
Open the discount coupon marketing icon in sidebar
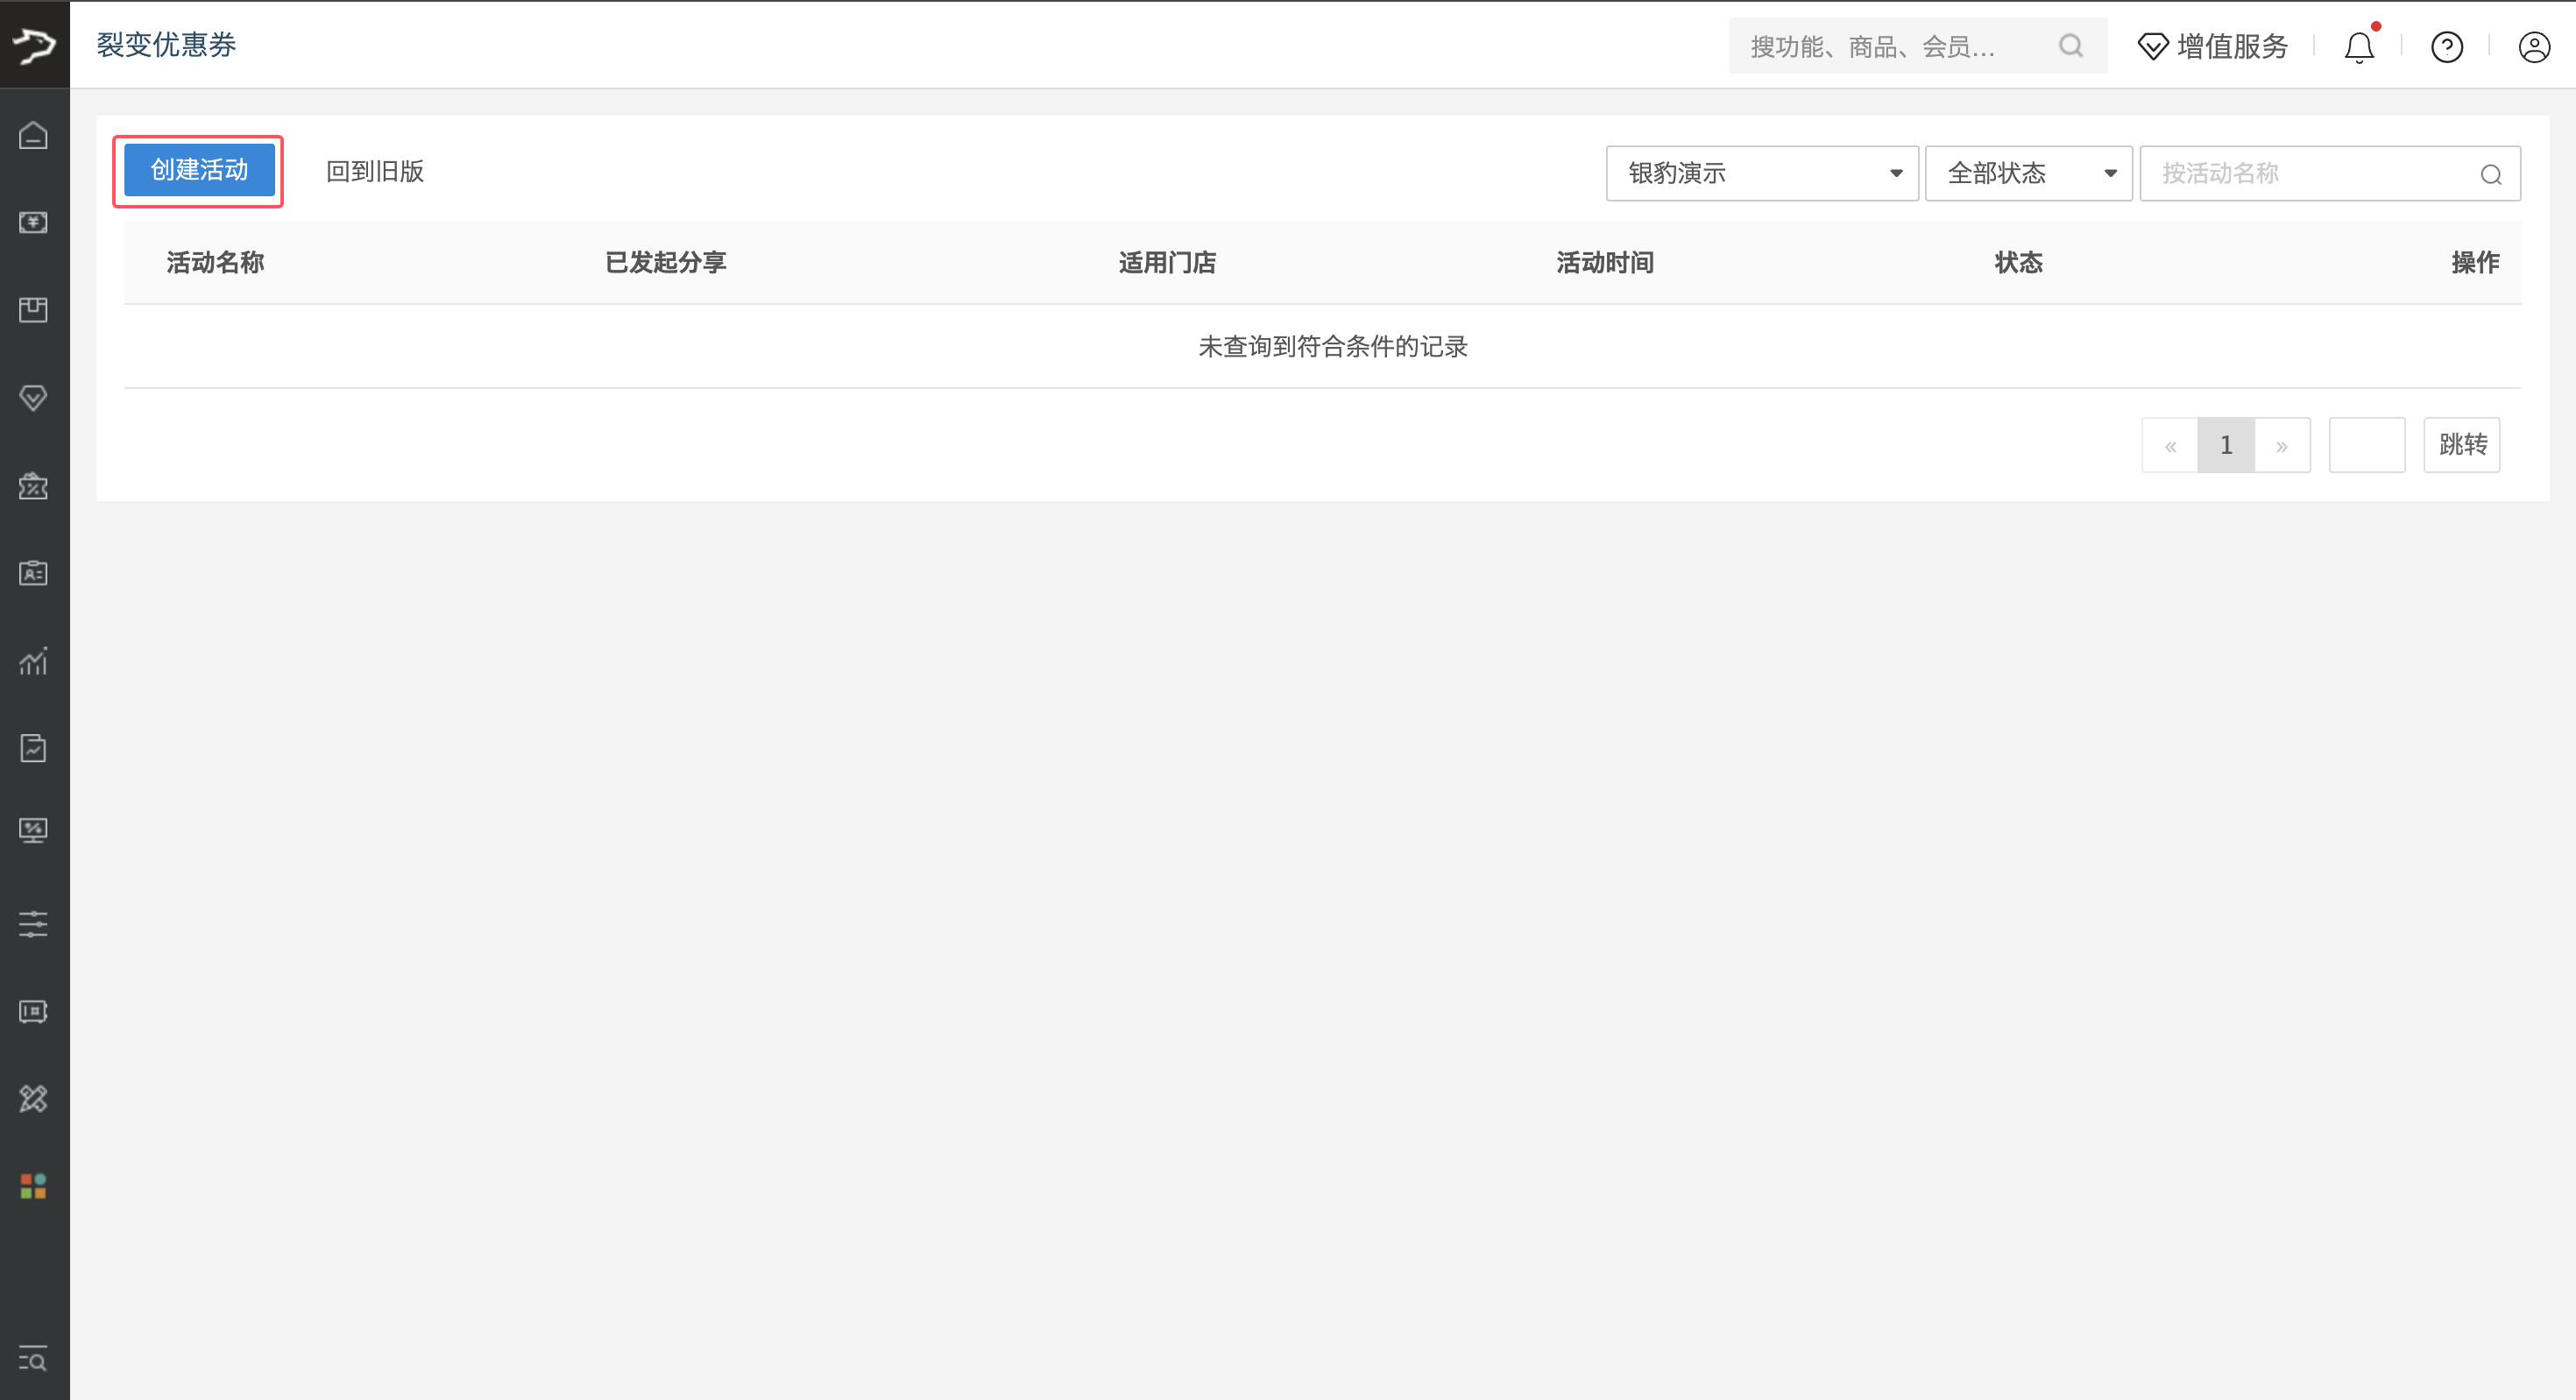point(34,486)
